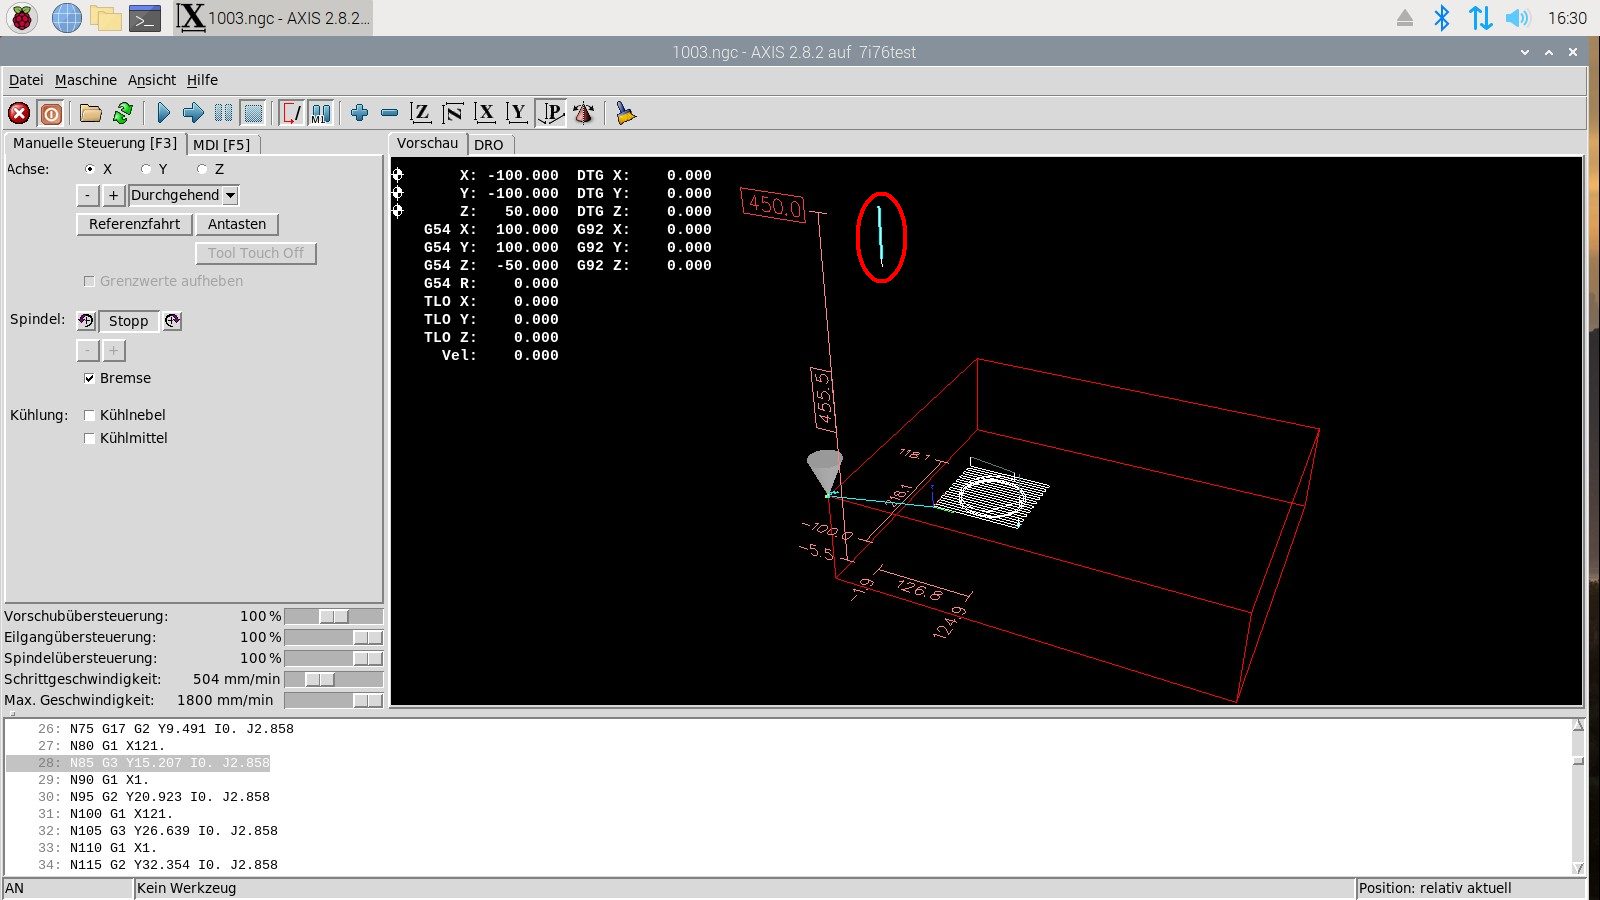This screenshot has width=1600, height=900.
Task: Open the Durchgehend jog increment dropdown
Action: (184, 195)
